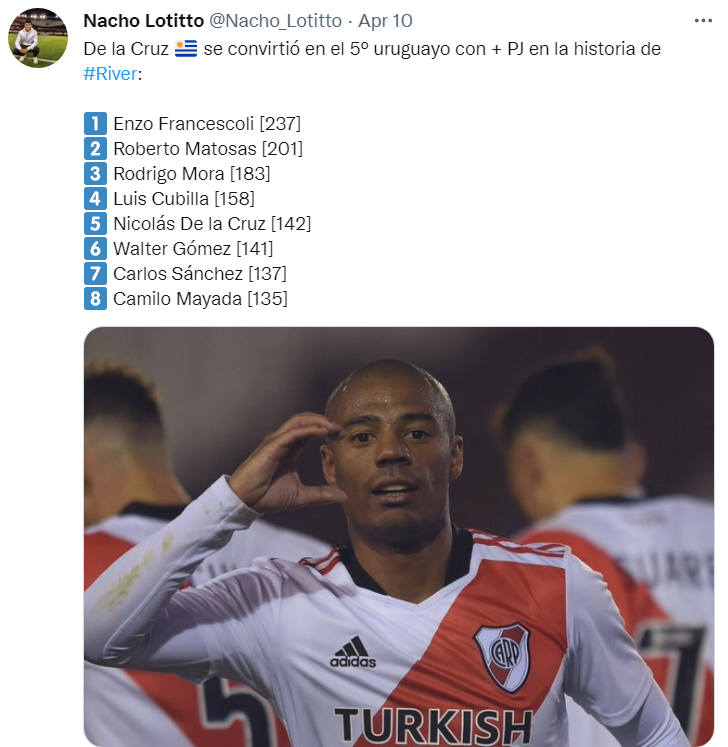Click the number 2 keycap emoji

coord(95,149)
